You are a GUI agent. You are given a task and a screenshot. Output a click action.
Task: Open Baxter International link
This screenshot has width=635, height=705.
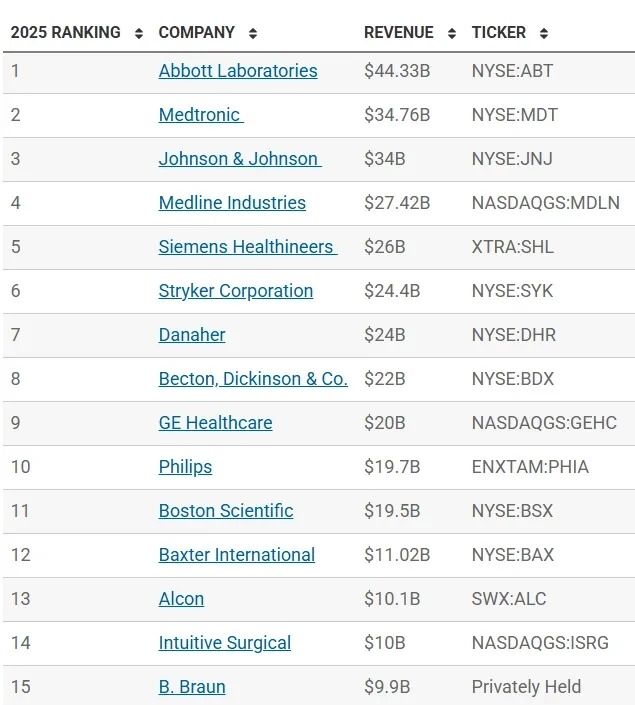(237, 555)
